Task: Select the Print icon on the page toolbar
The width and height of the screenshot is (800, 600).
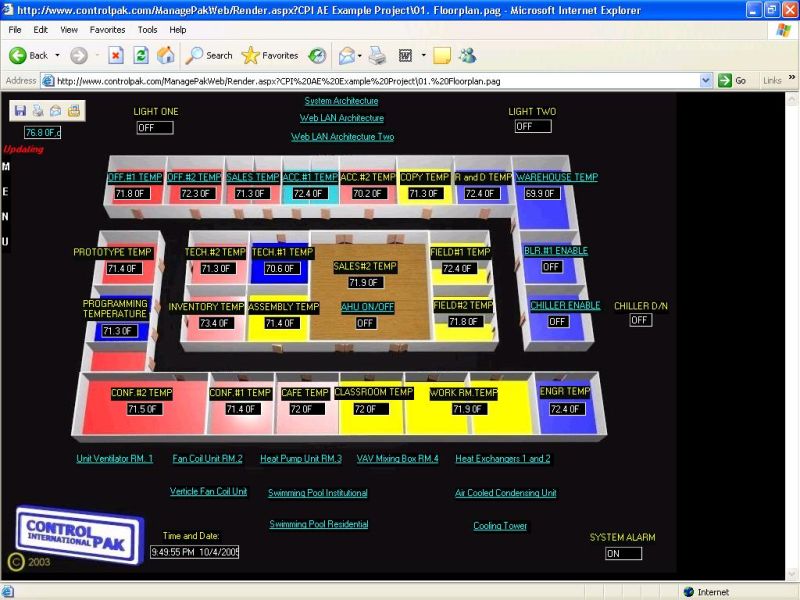Action: [37, 110]
